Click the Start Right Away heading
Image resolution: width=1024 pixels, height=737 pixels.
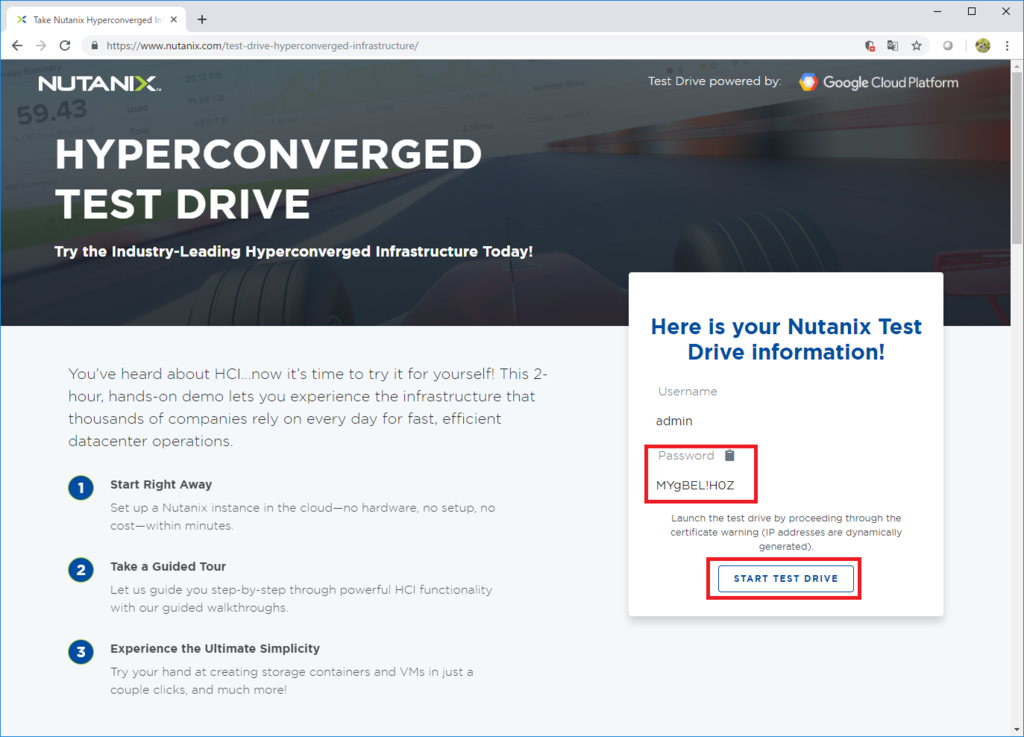161,484
